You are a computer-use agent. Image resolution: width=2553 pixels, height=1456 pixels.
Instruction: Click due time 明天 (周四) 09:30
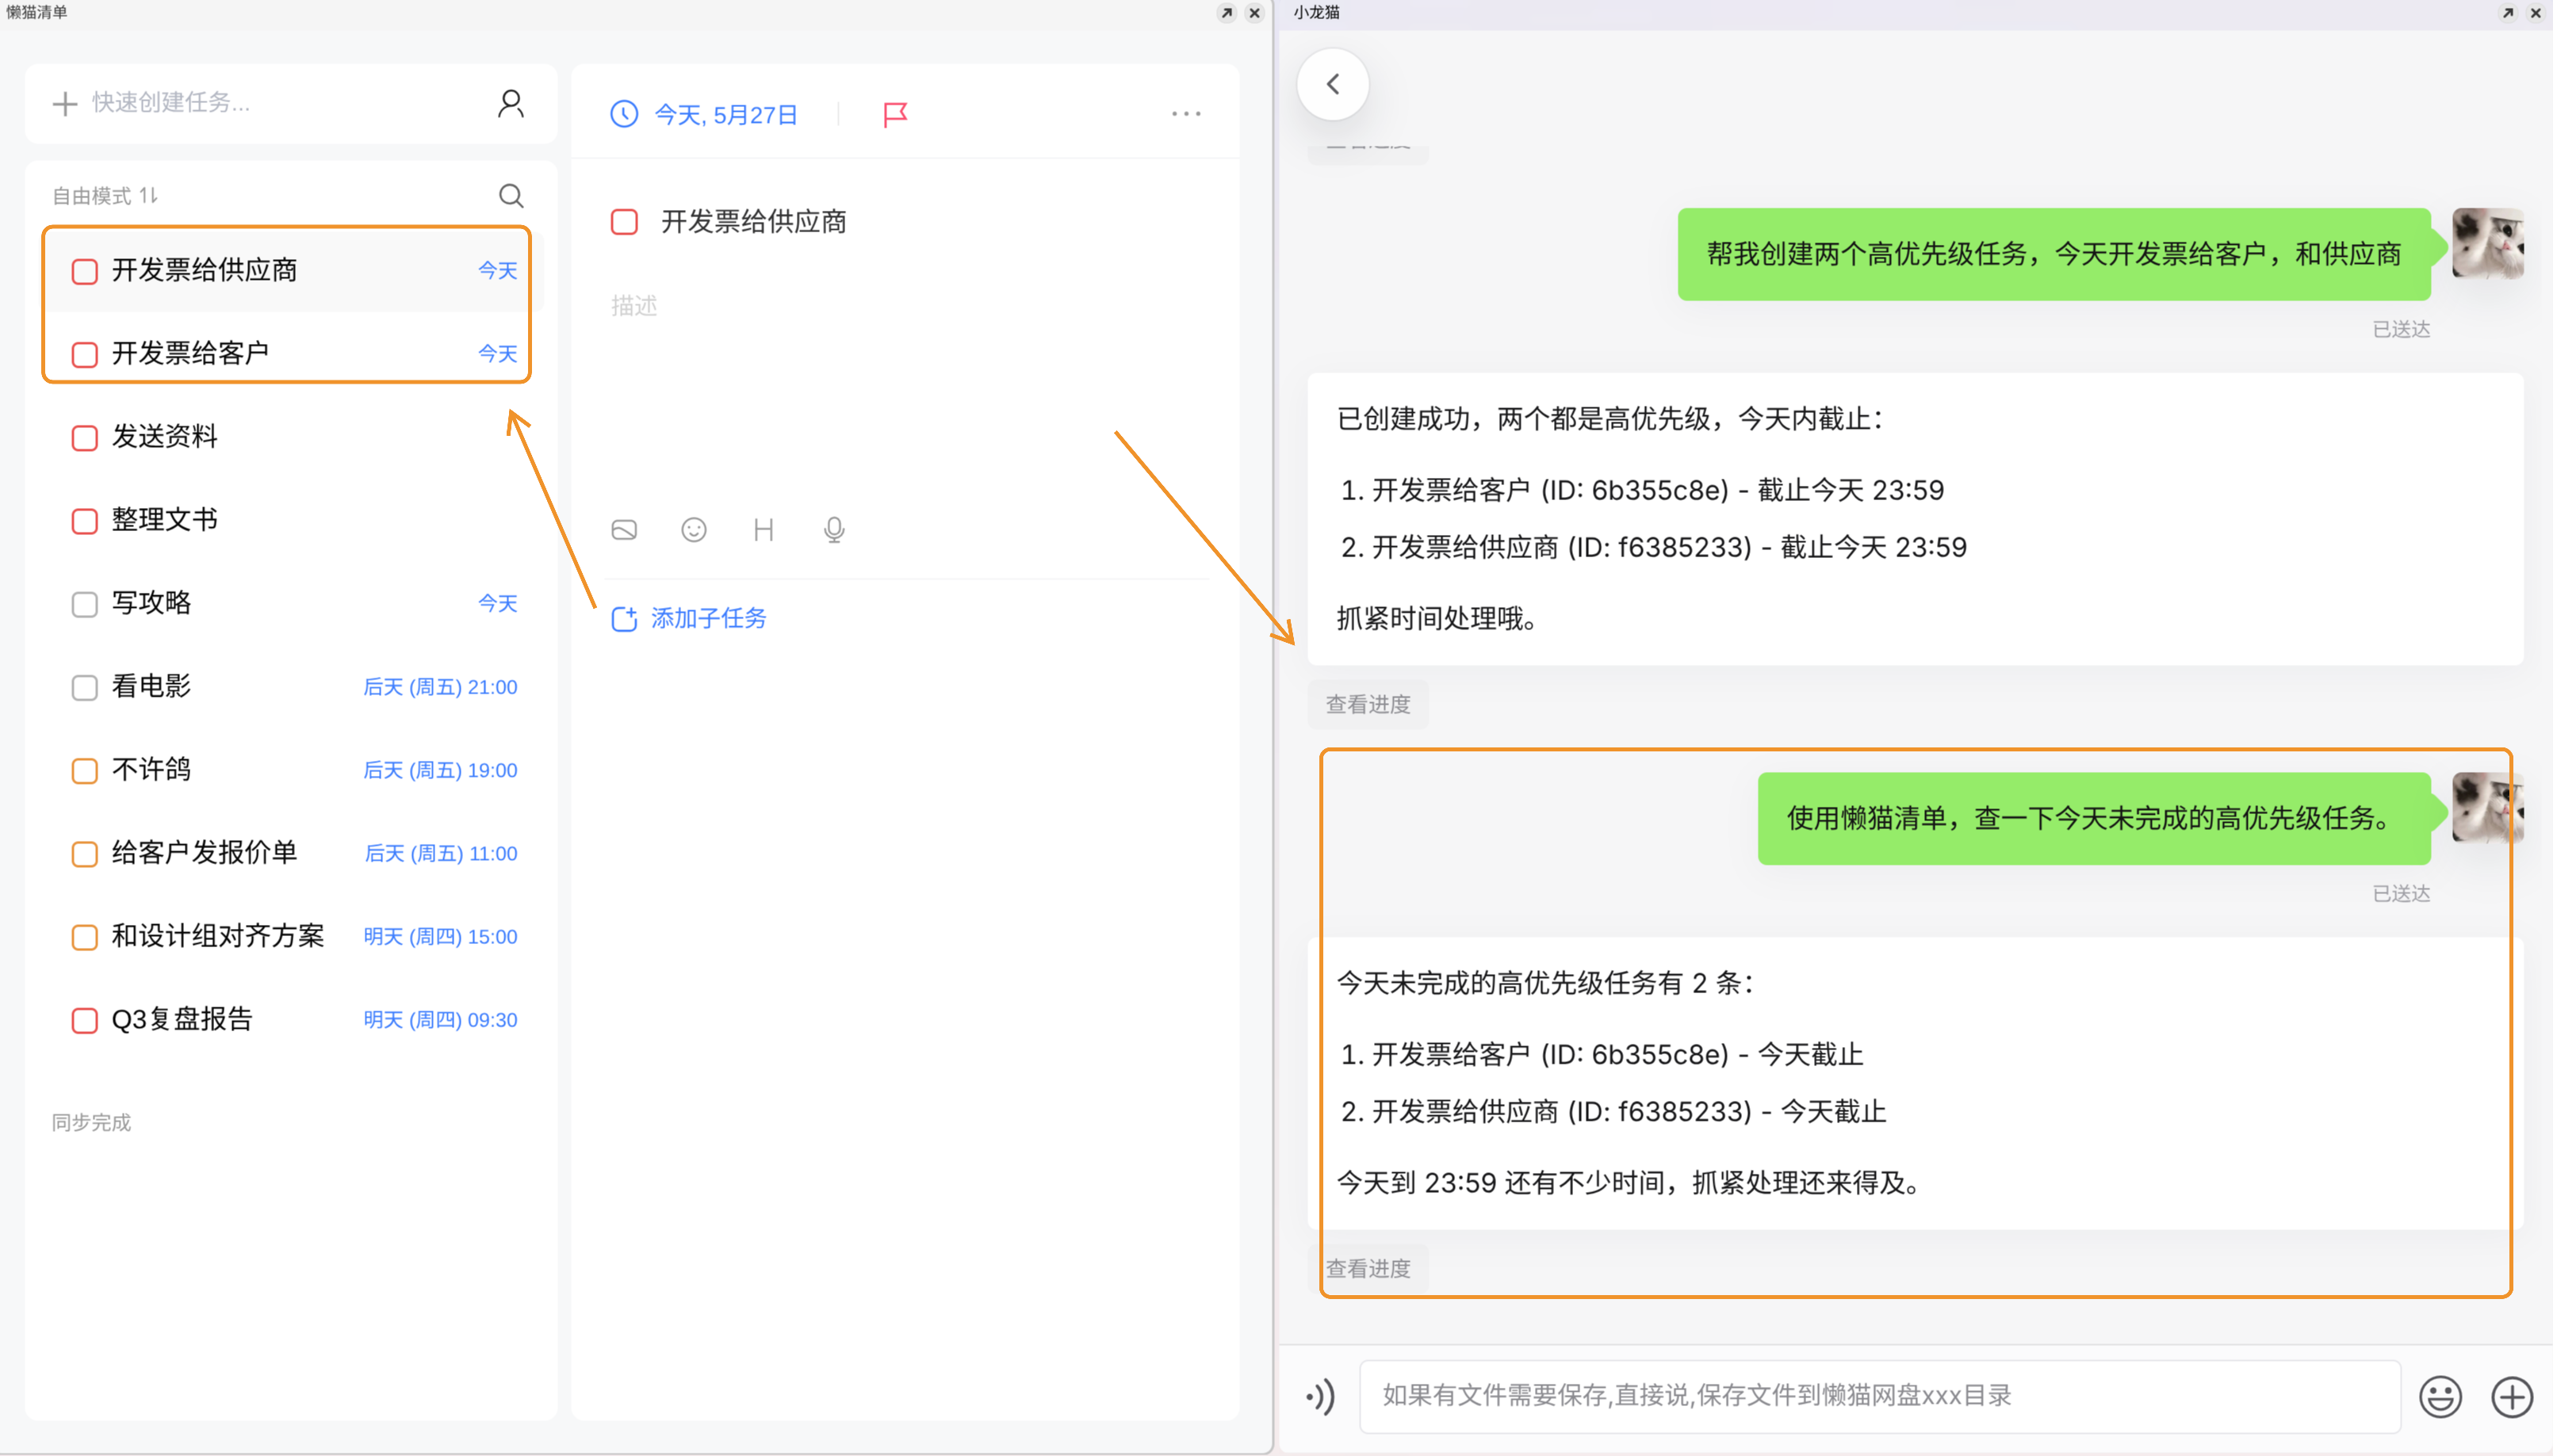point(440,1020)
